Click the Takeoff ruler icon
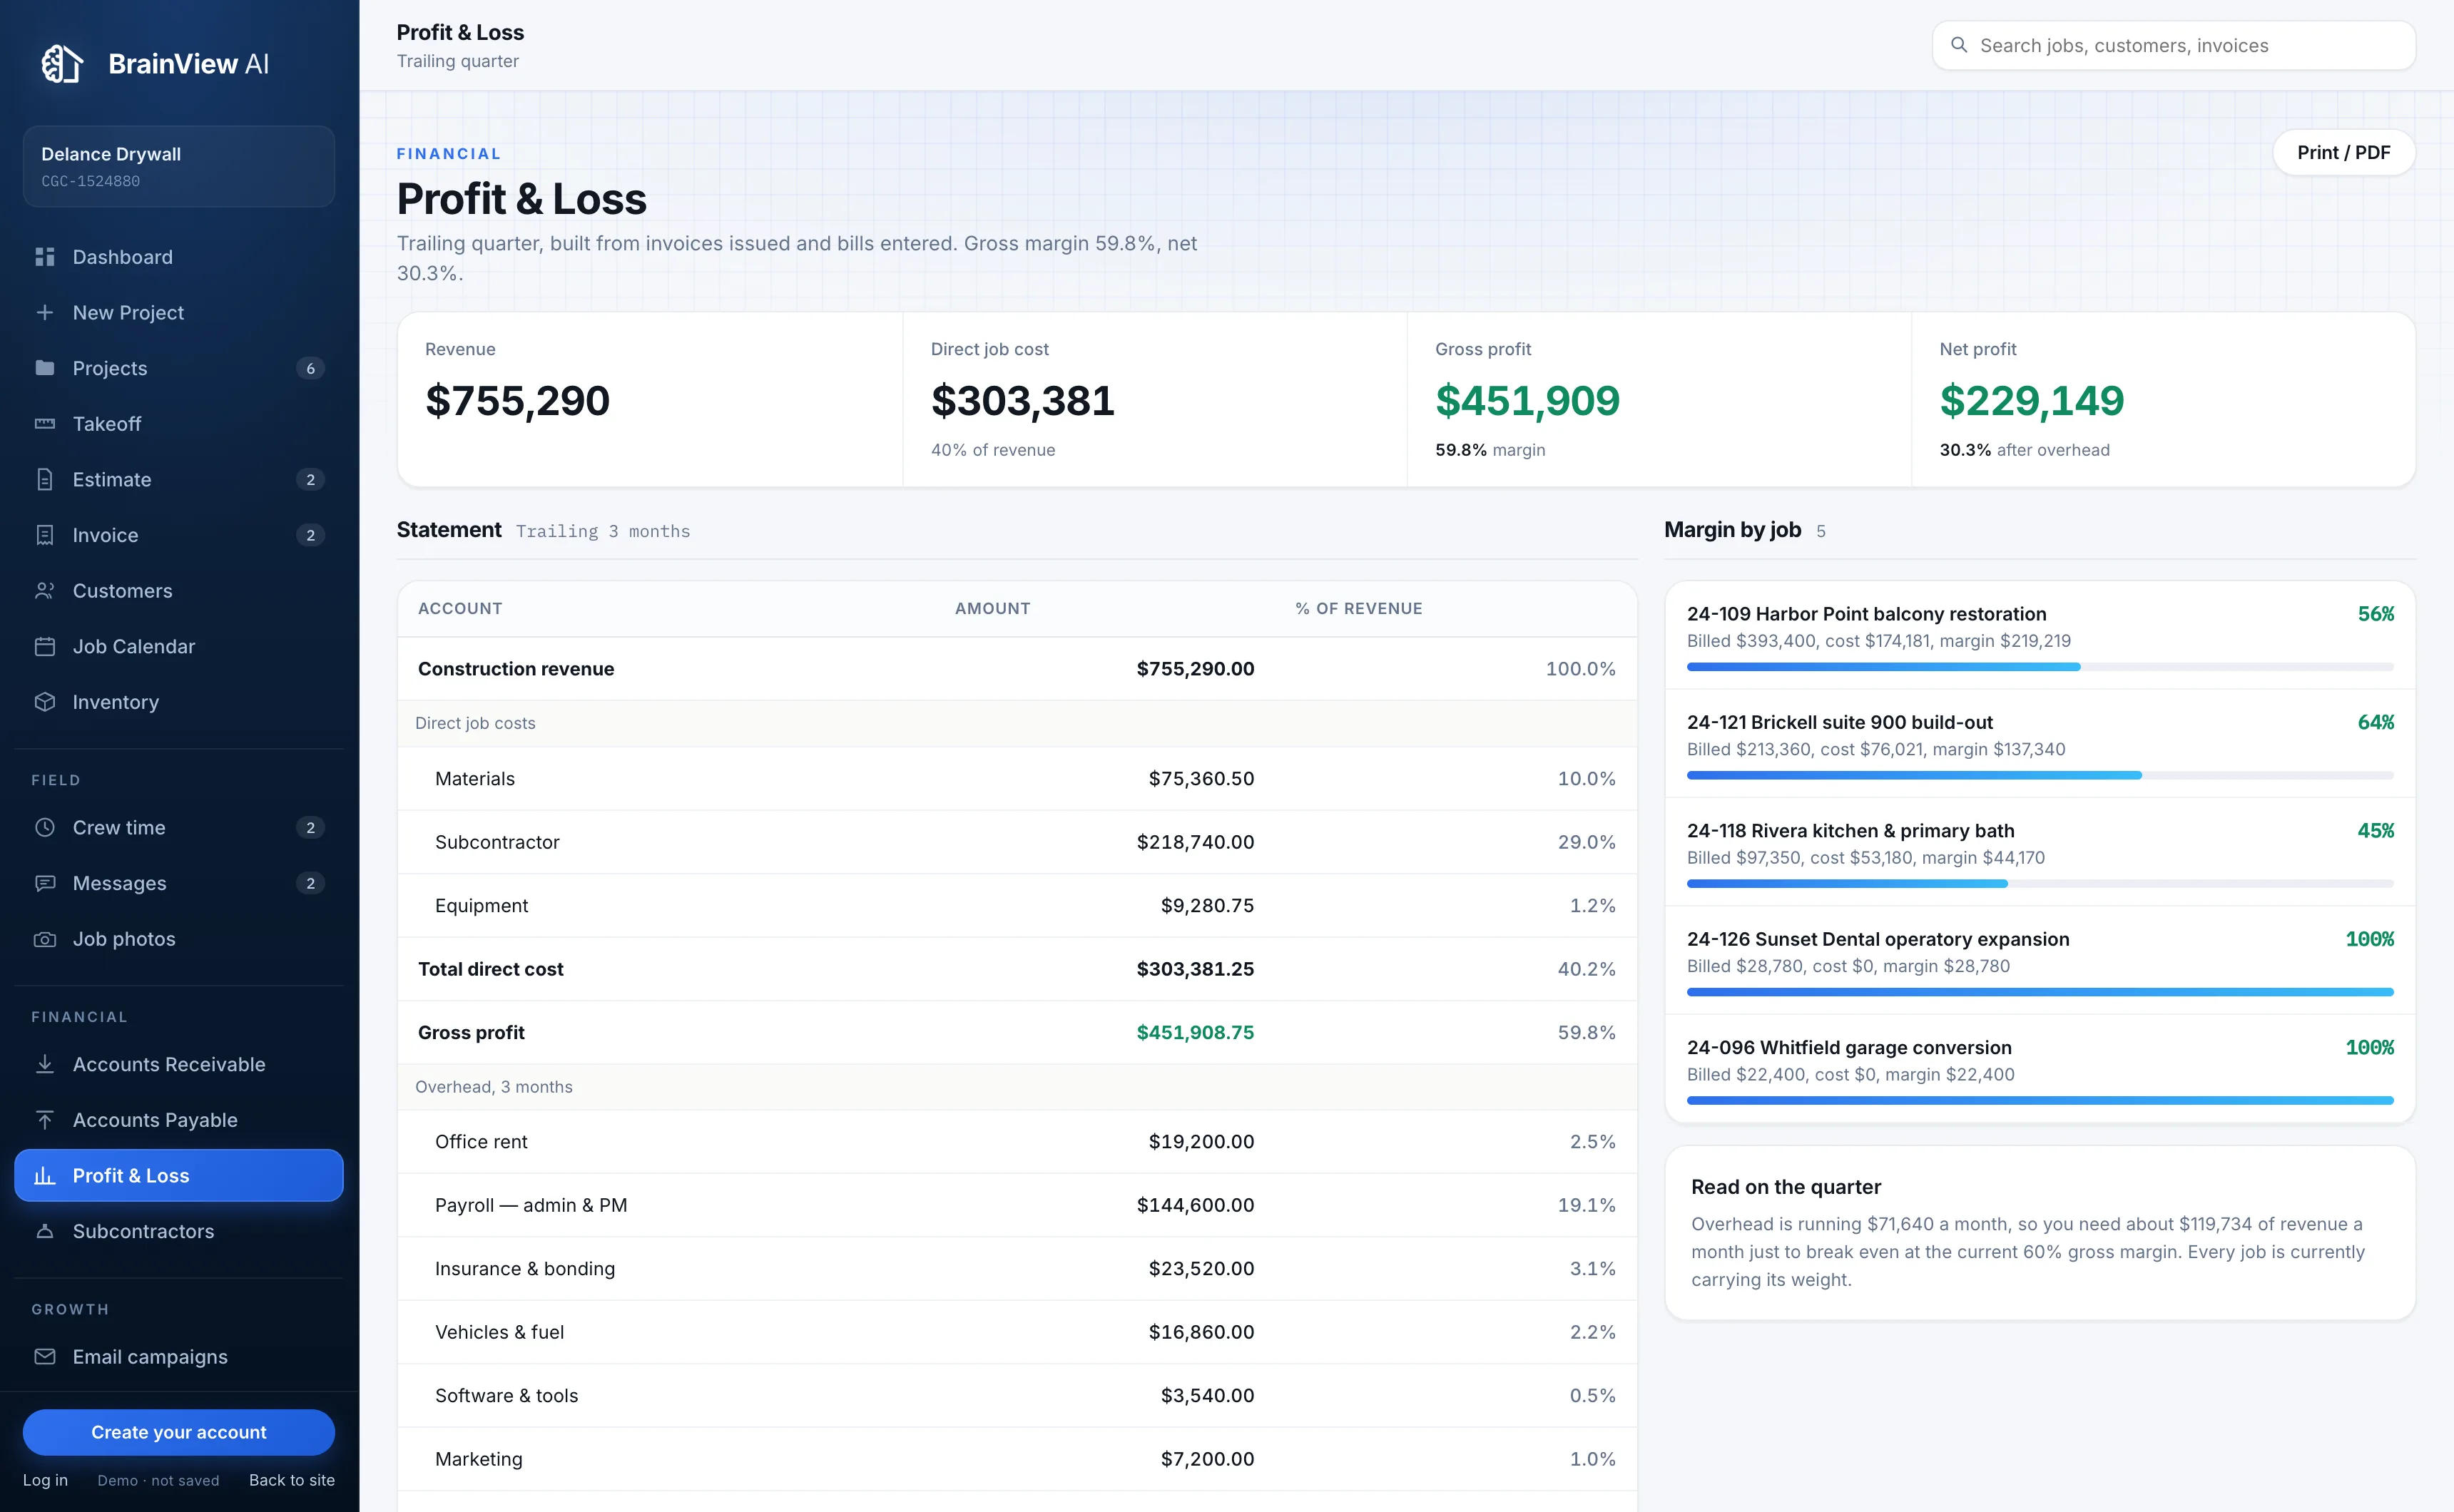This screenshot has height=1512, width=2454. tap(45, 424)
